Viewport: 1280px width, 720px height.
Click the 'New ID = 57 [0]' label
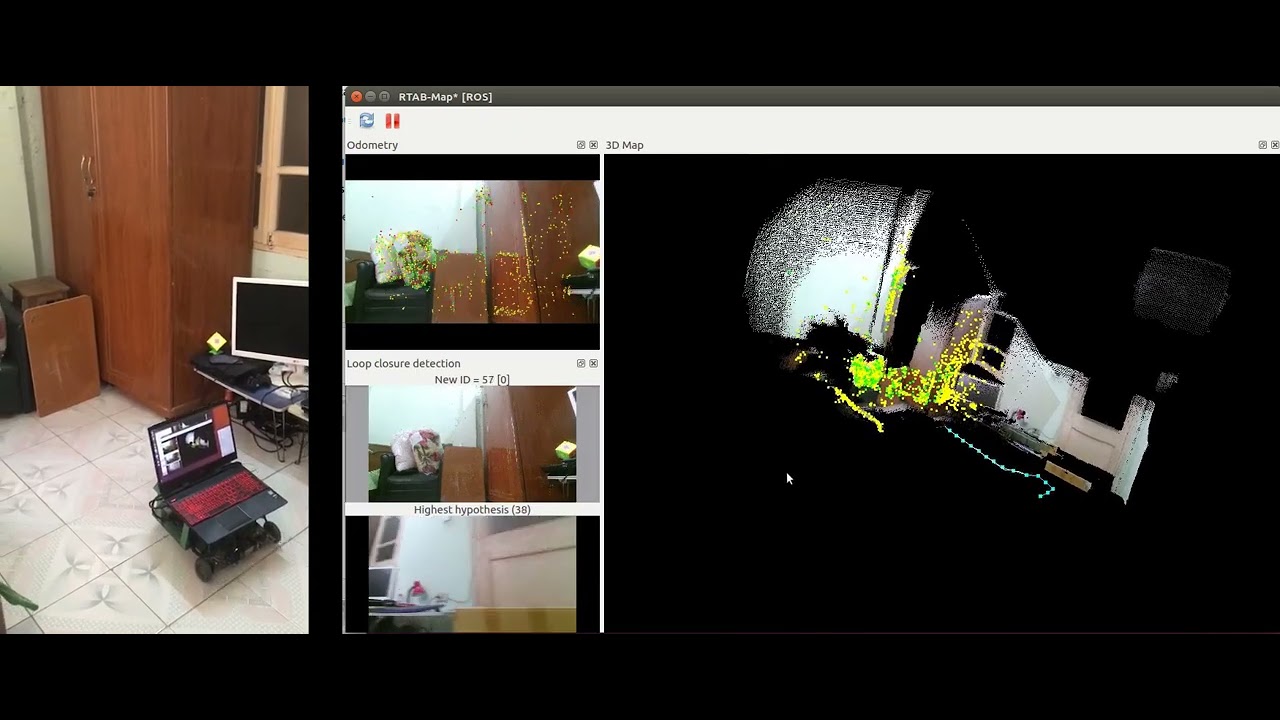[x=472, y=380]
